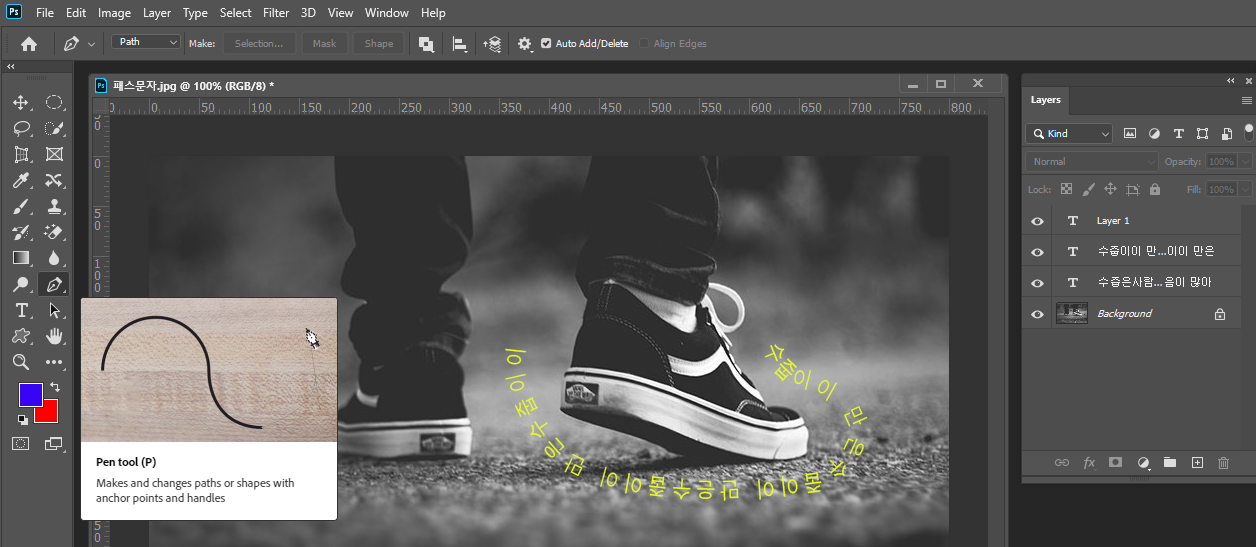Hide the '수줍은사람...음이 많아' layer
Viewport: 1256px width, 547px height.
coord(1037,283)
